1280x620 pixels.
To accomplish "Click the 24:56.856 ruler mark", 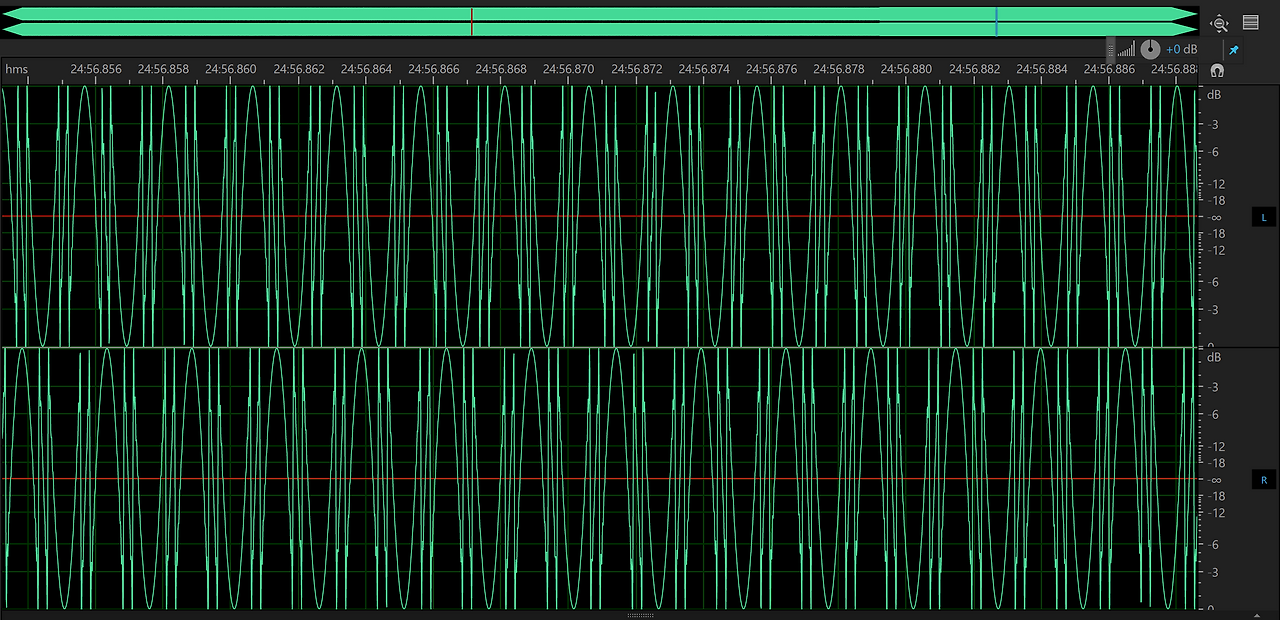I will 95,69.
